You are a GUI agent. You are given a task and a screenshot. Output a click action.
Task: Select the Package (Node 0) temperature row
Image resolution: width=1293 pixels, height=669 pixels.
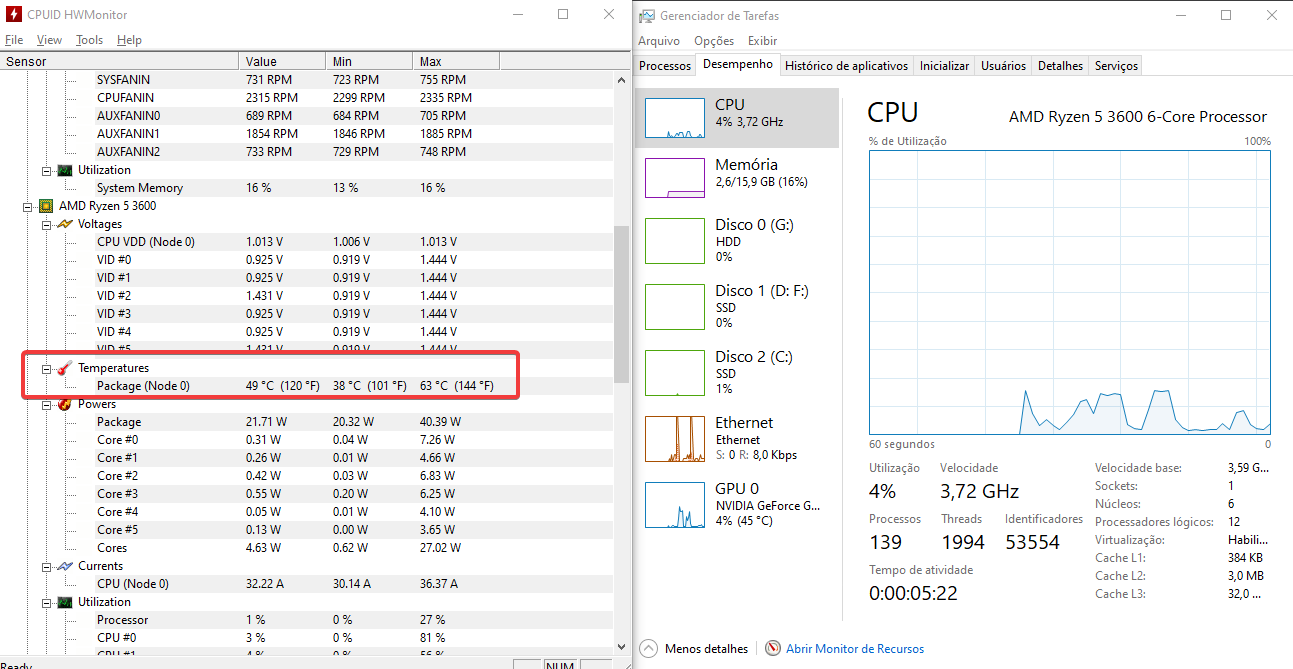305,386
